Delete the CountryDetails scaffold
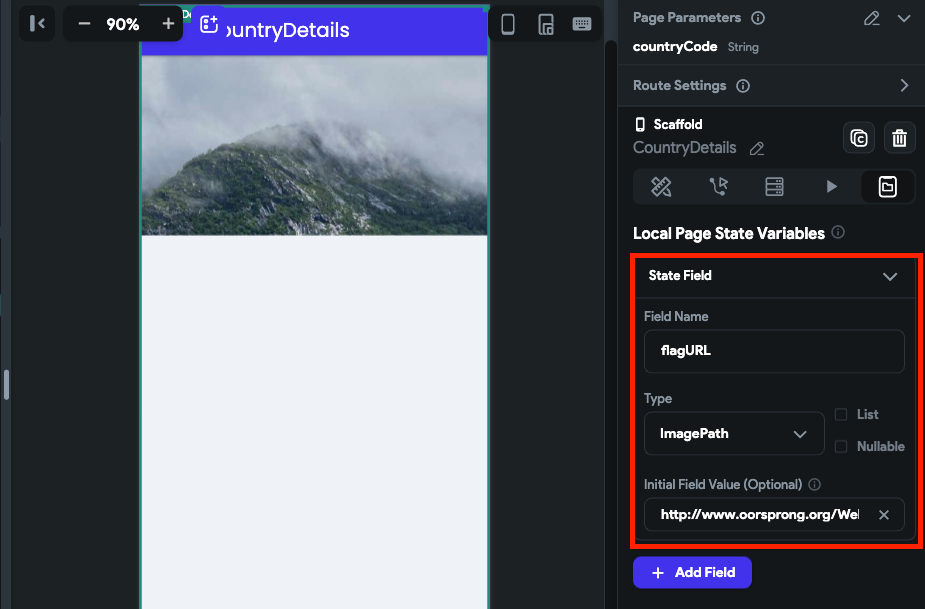925x609 pixels. [x=899, y=138]
